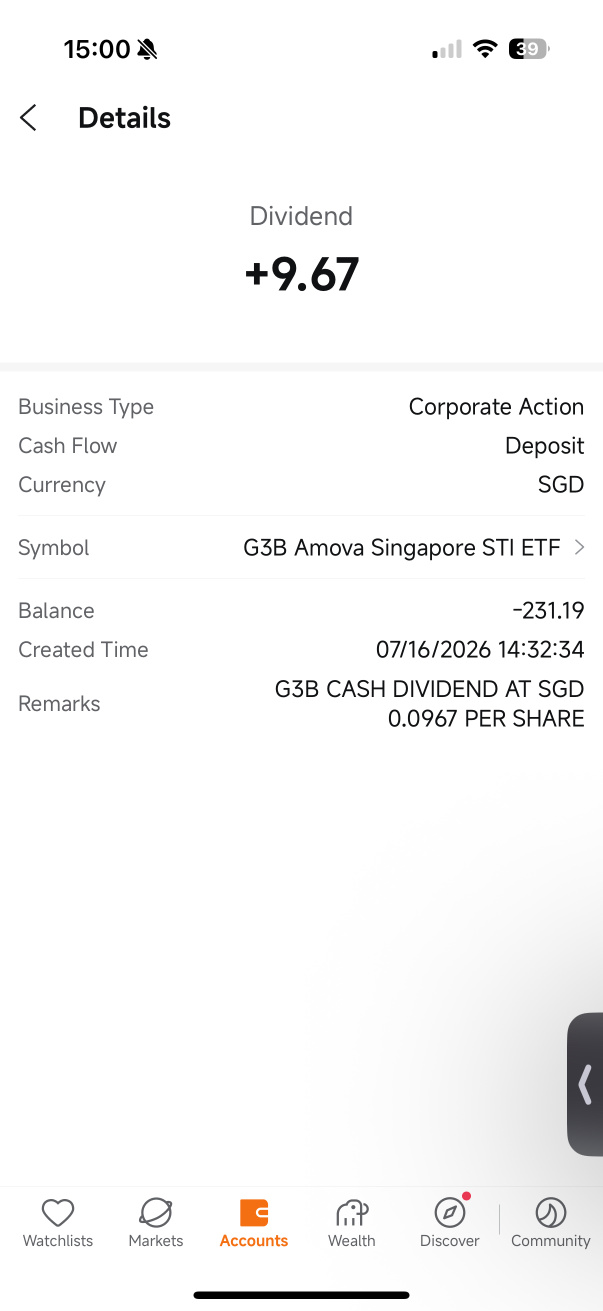
Task: Open Markets via the planet icon
Action: click(x=156, y=1213)
